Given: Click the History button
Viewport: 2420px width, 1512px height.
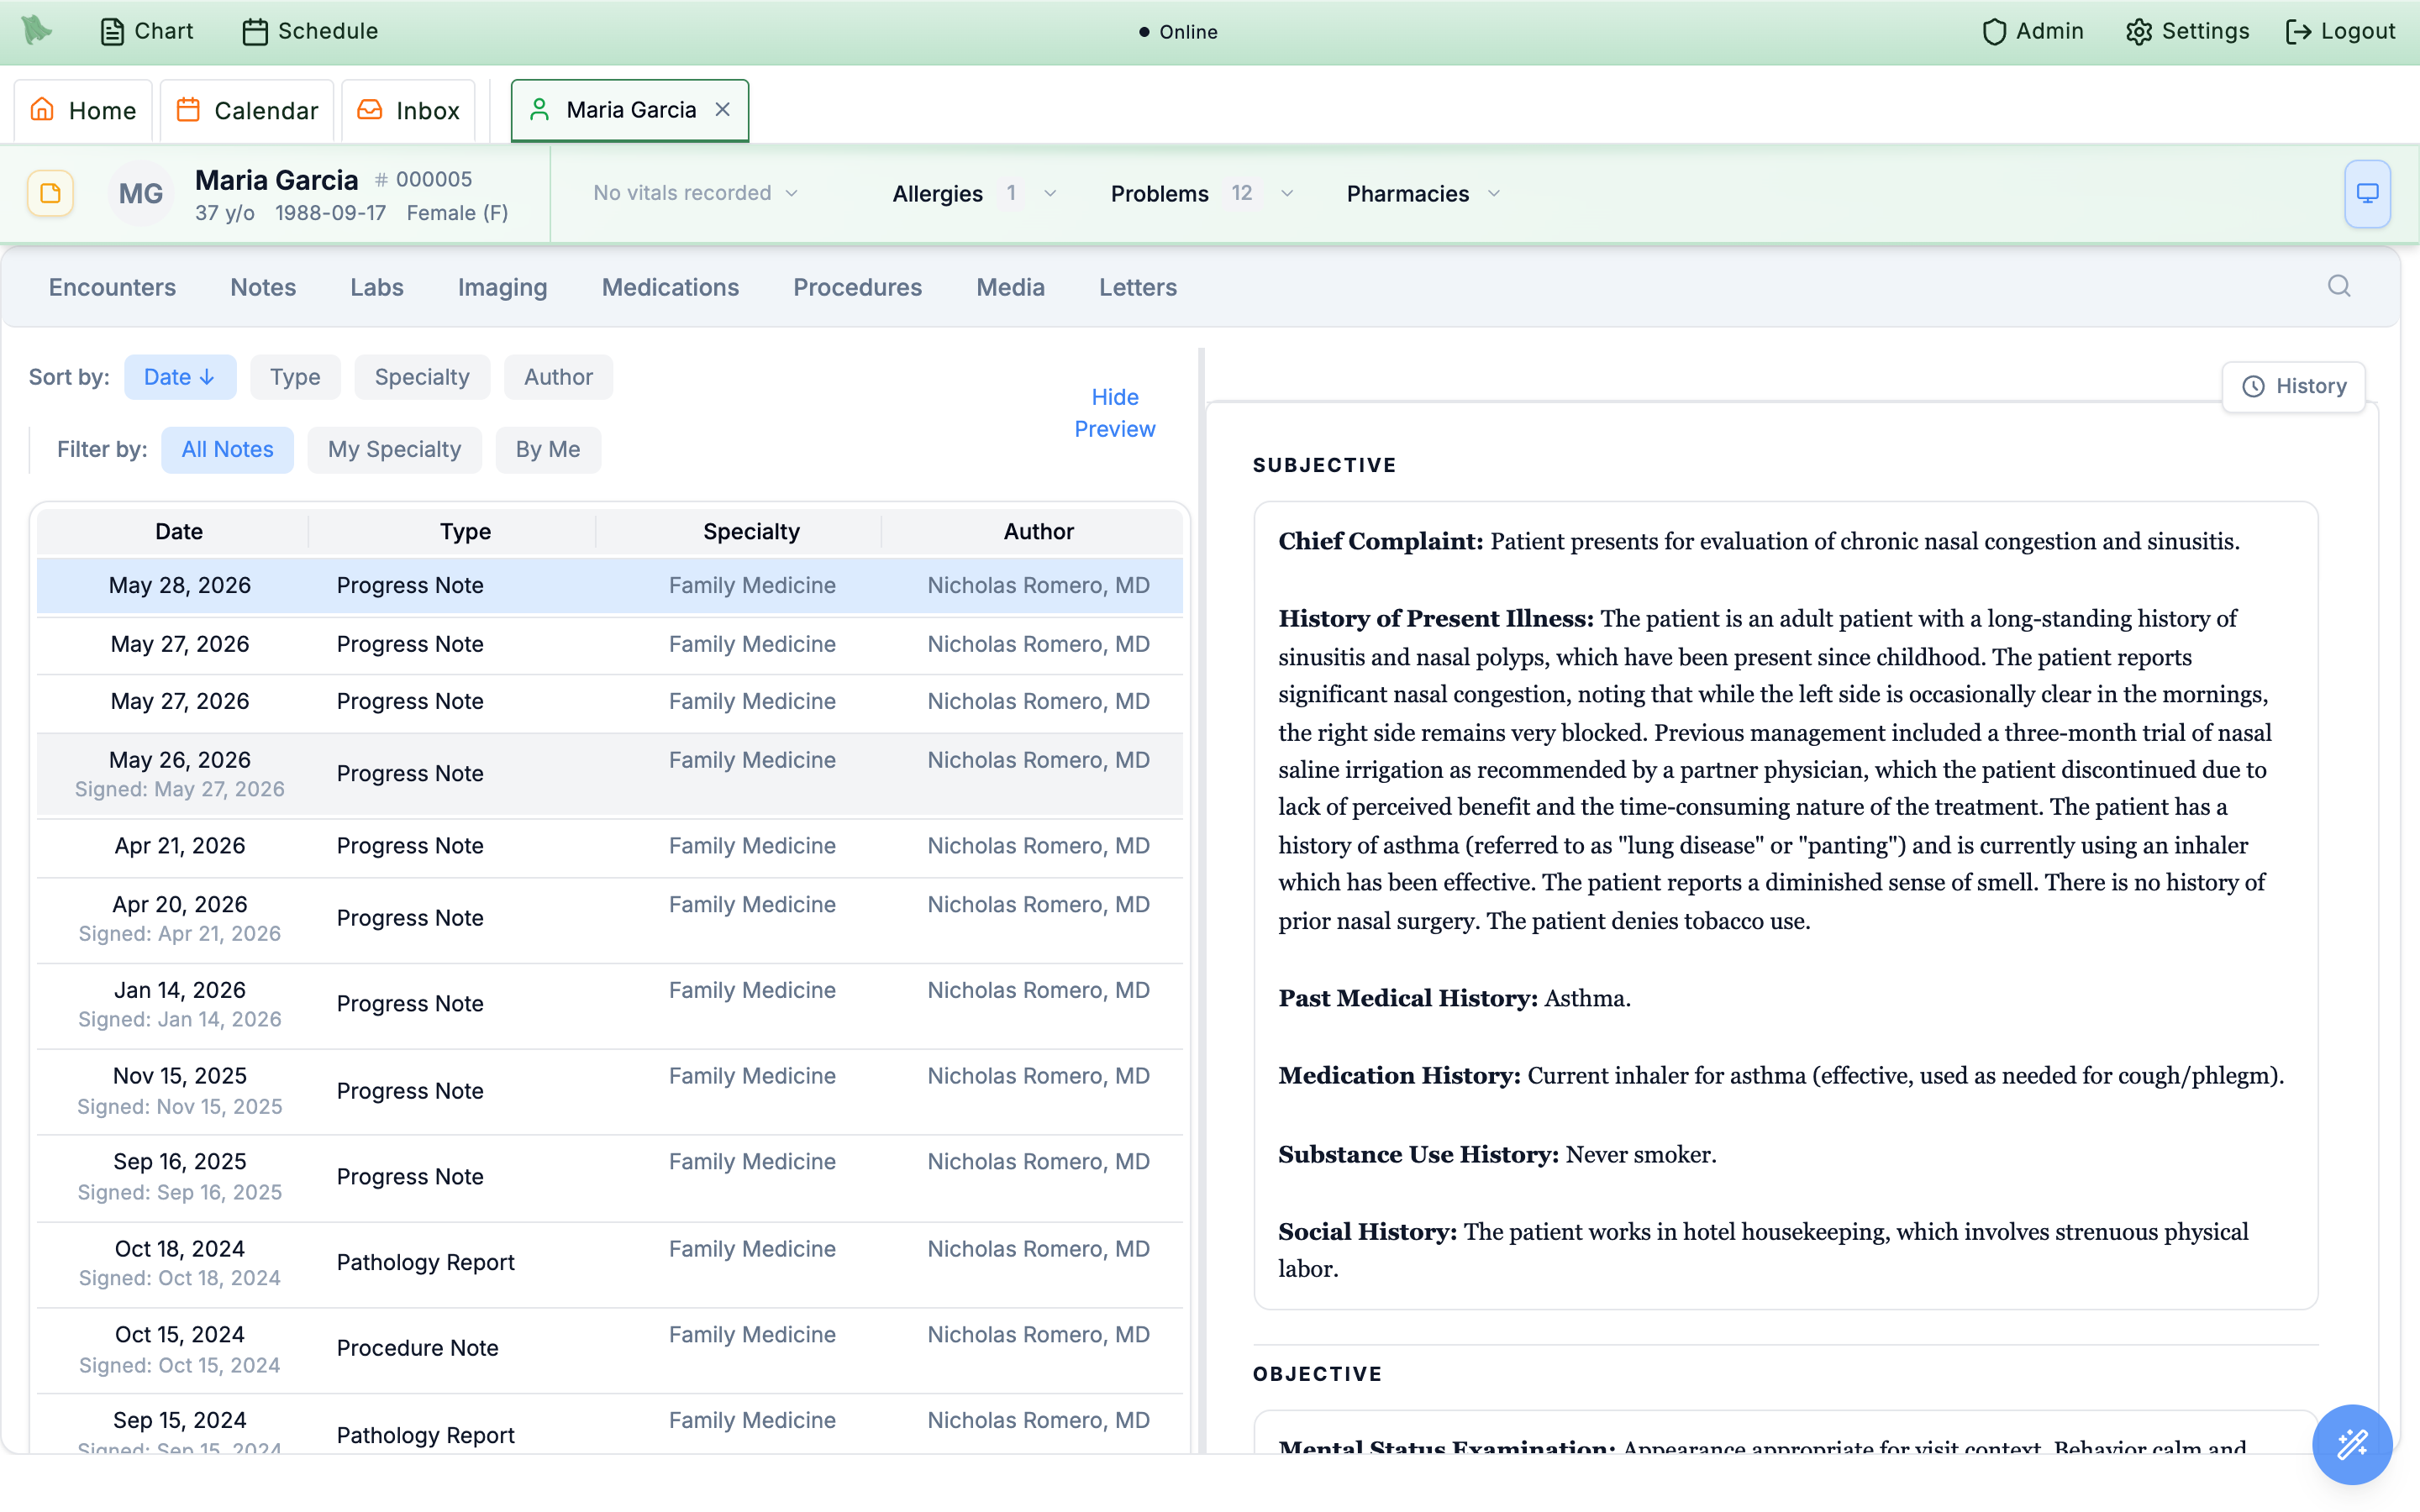Looking at the screenshot, I should tap(2294, 386).
